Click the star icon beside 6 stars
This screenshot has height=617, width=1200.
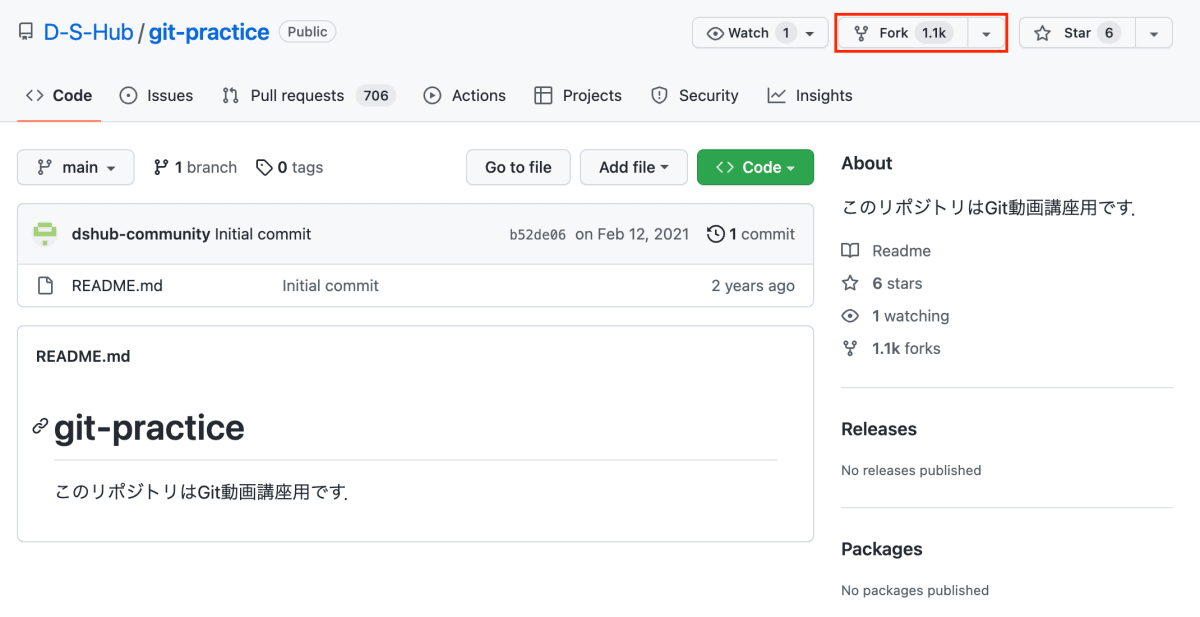[x=850, y=283]
